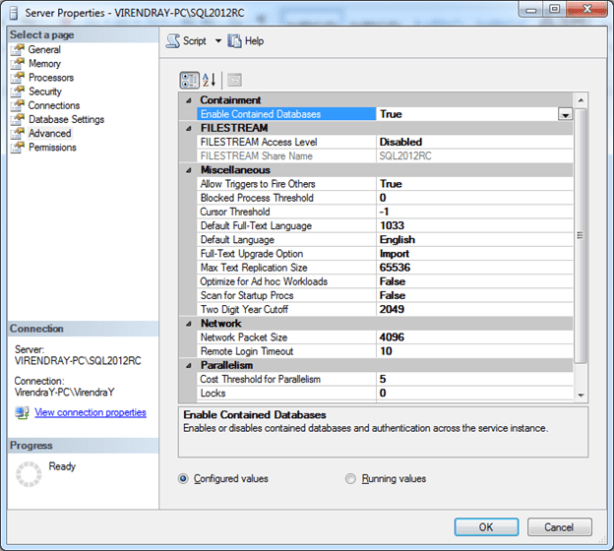Screen dimensions: 614x551
Task: Click the Alphabetical sort icon
Action: click(x=209, y=80)
